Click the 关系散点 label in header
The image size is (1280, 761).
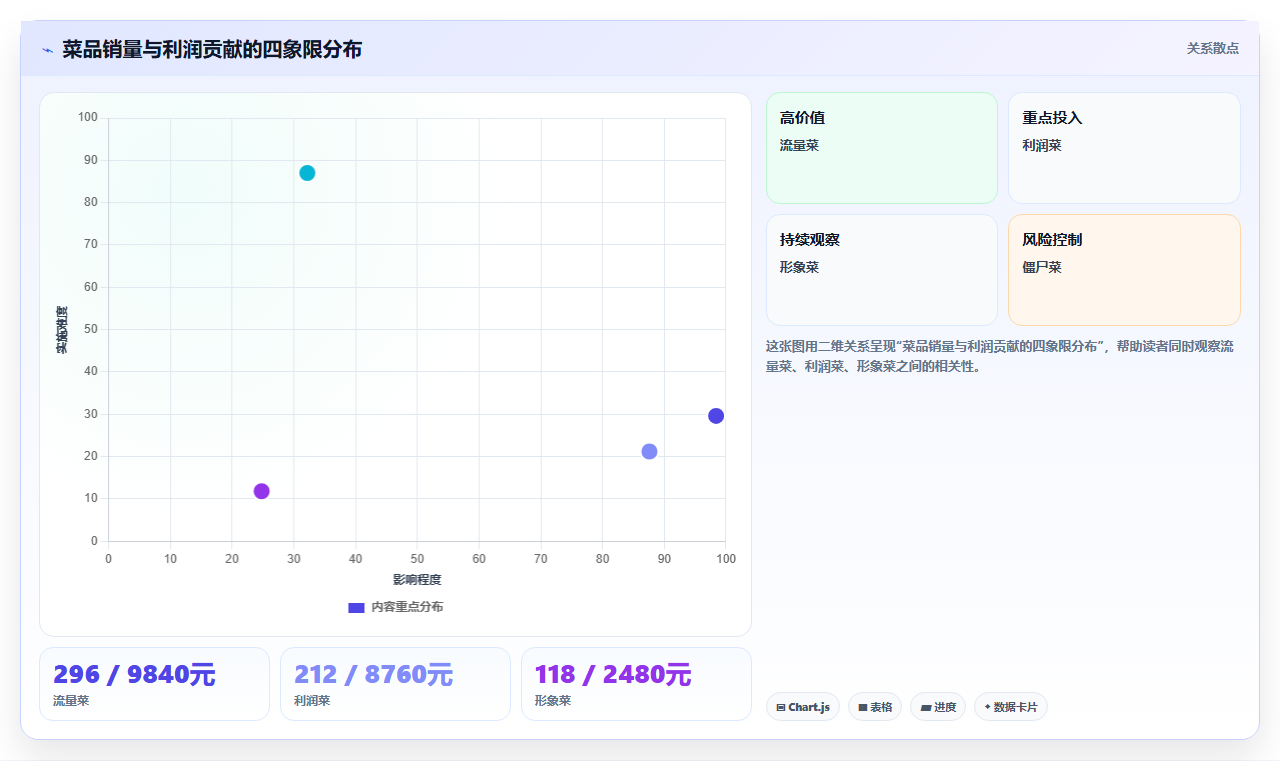click(x=1213, y=48)
